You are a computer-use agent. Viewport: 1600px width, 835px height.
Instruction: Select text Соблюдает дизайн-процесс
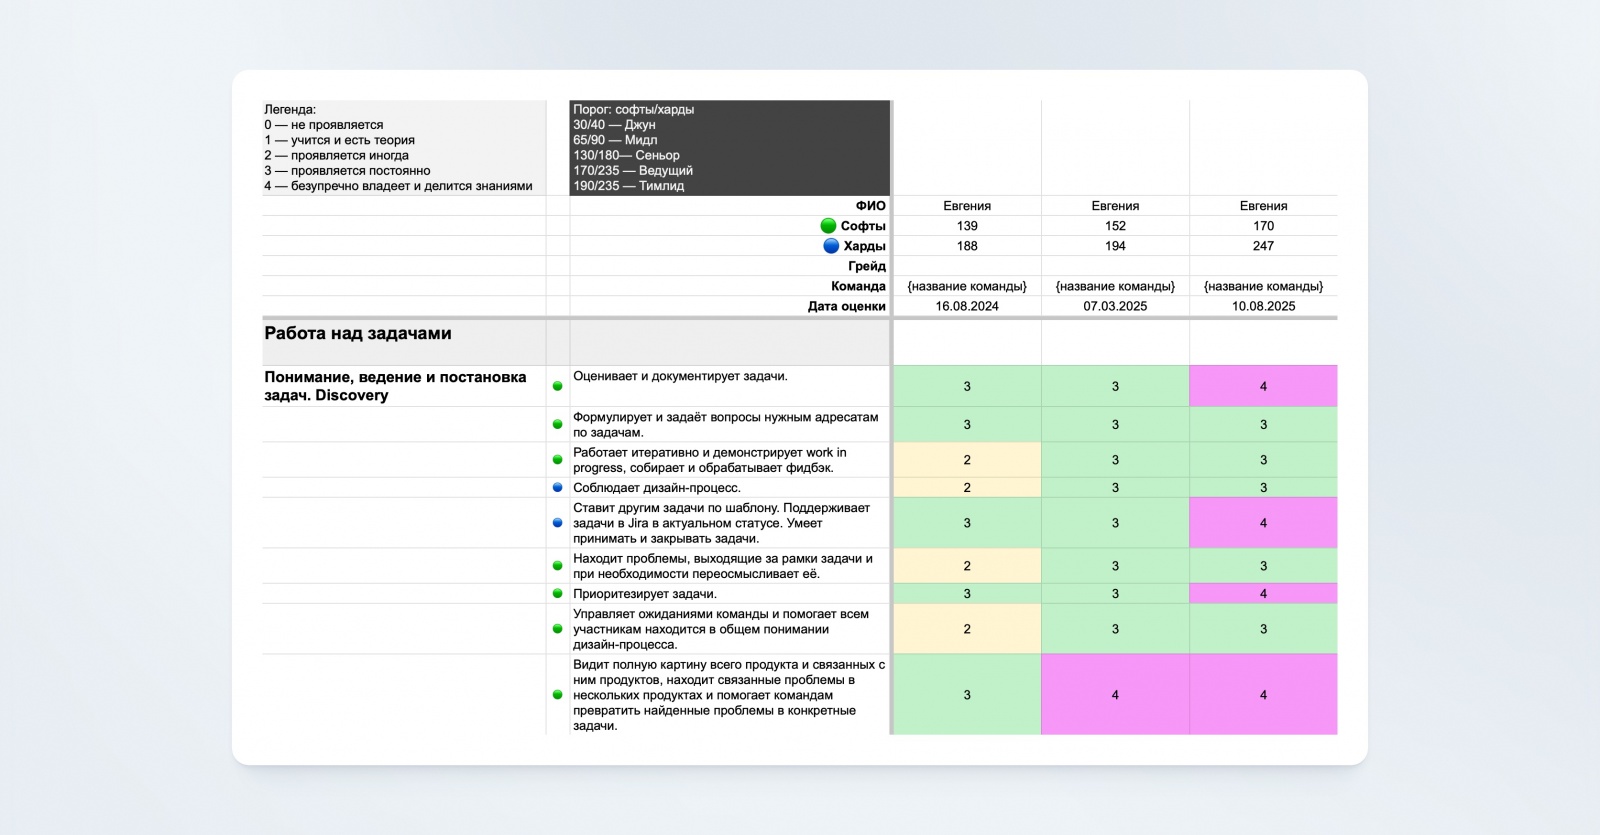657,488
